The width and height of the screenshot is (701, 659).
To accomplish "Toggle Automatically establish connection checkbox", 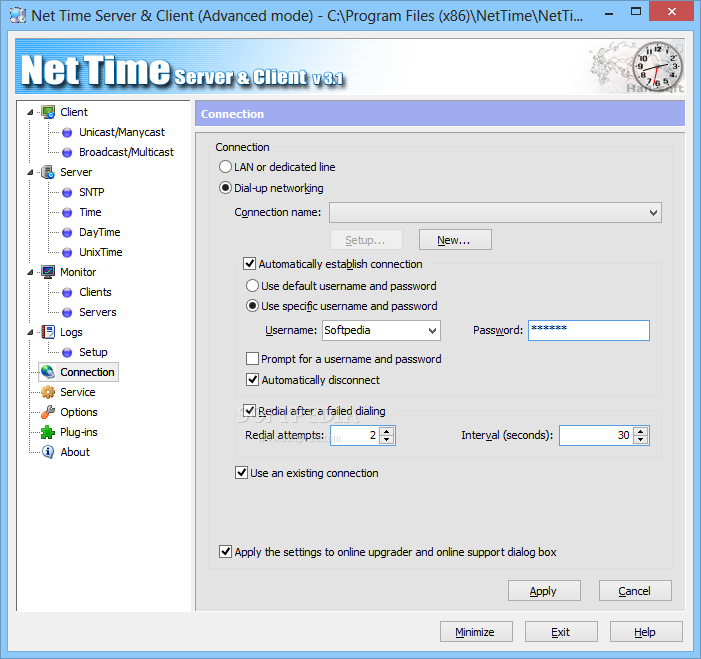I will [249, 264].
